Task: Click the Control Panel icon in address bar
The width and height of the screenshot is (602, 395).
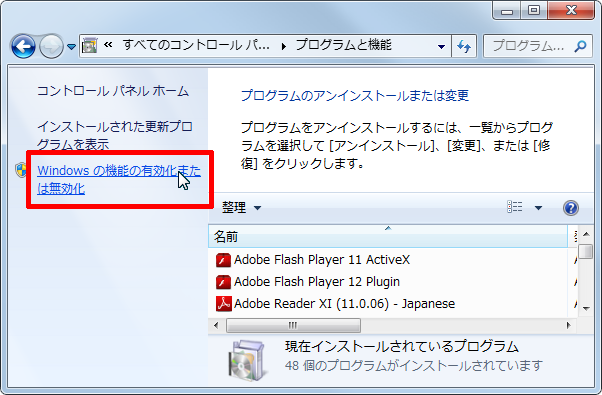Action: pyautogui.click(x=89, y=46)
